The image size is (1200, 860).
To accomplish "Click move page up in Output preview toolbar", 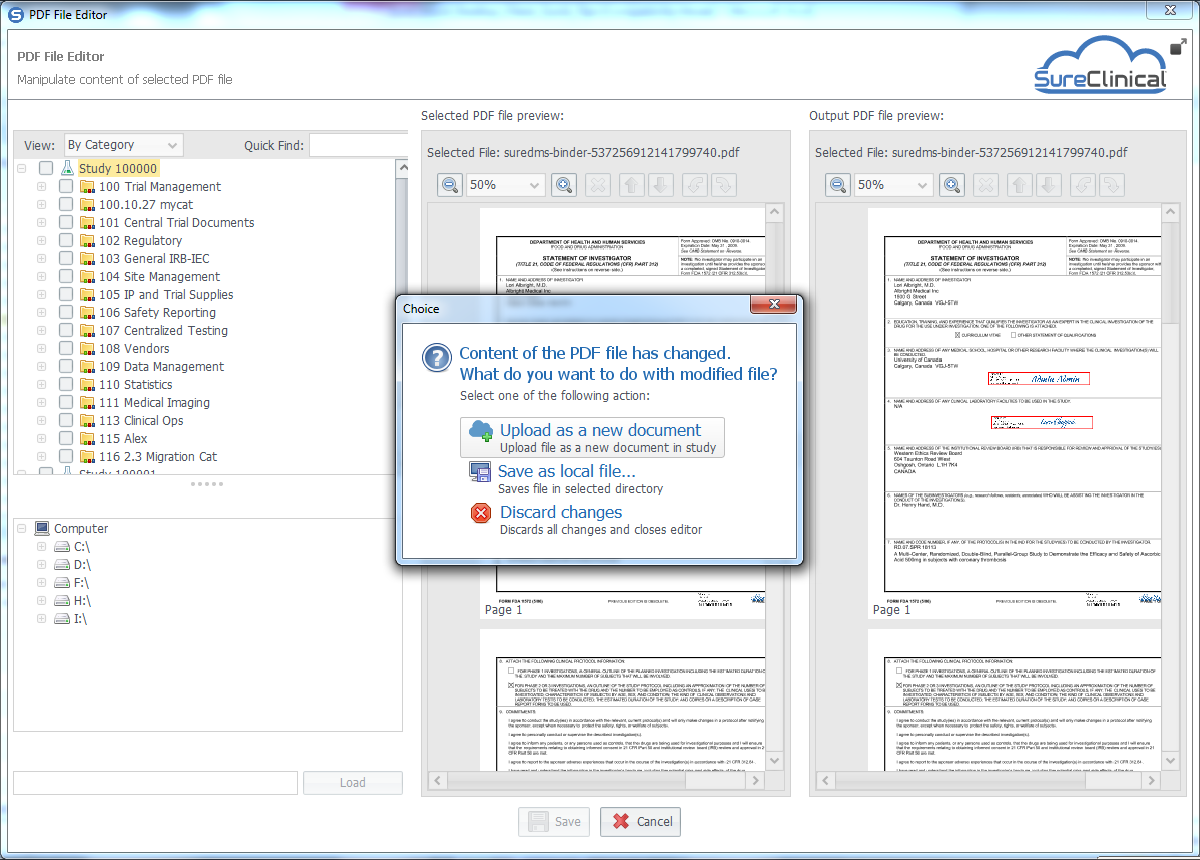I will pyautogui.click(x=1019, y=185).
